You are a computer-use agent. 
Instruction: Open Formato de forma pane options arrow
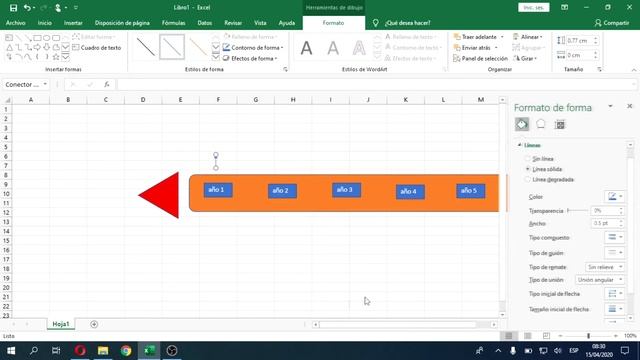tap(610, 106)
